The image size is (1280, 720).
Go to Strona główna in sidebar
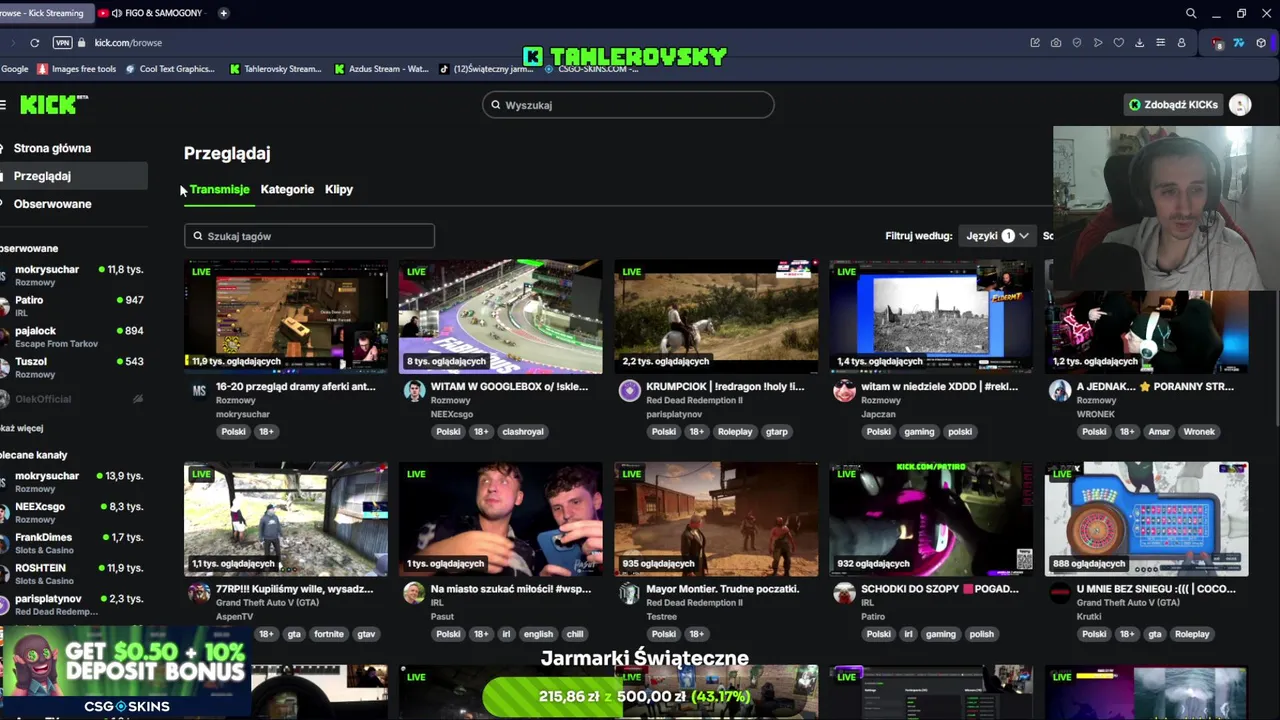[52, 148]
